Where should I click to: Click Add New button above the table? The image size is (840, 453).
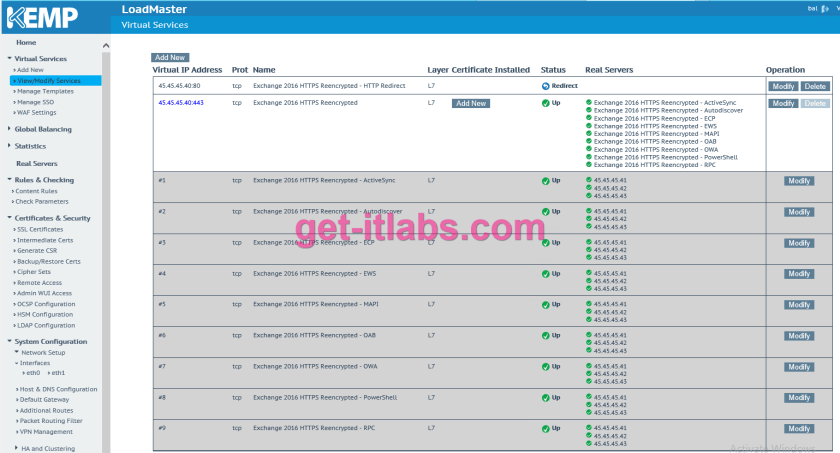[x=170, y=57]
